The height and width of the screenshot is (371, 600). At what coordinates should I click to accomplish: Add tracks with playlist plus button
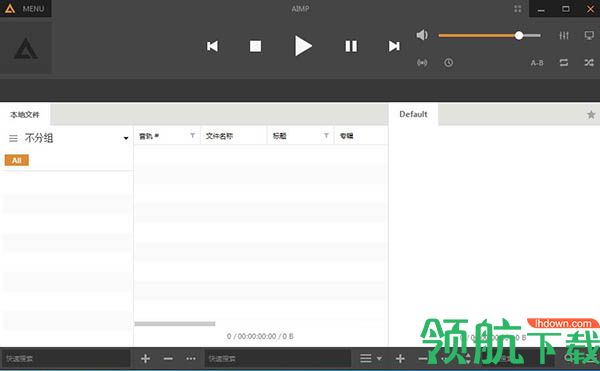[x=400, y=358]
